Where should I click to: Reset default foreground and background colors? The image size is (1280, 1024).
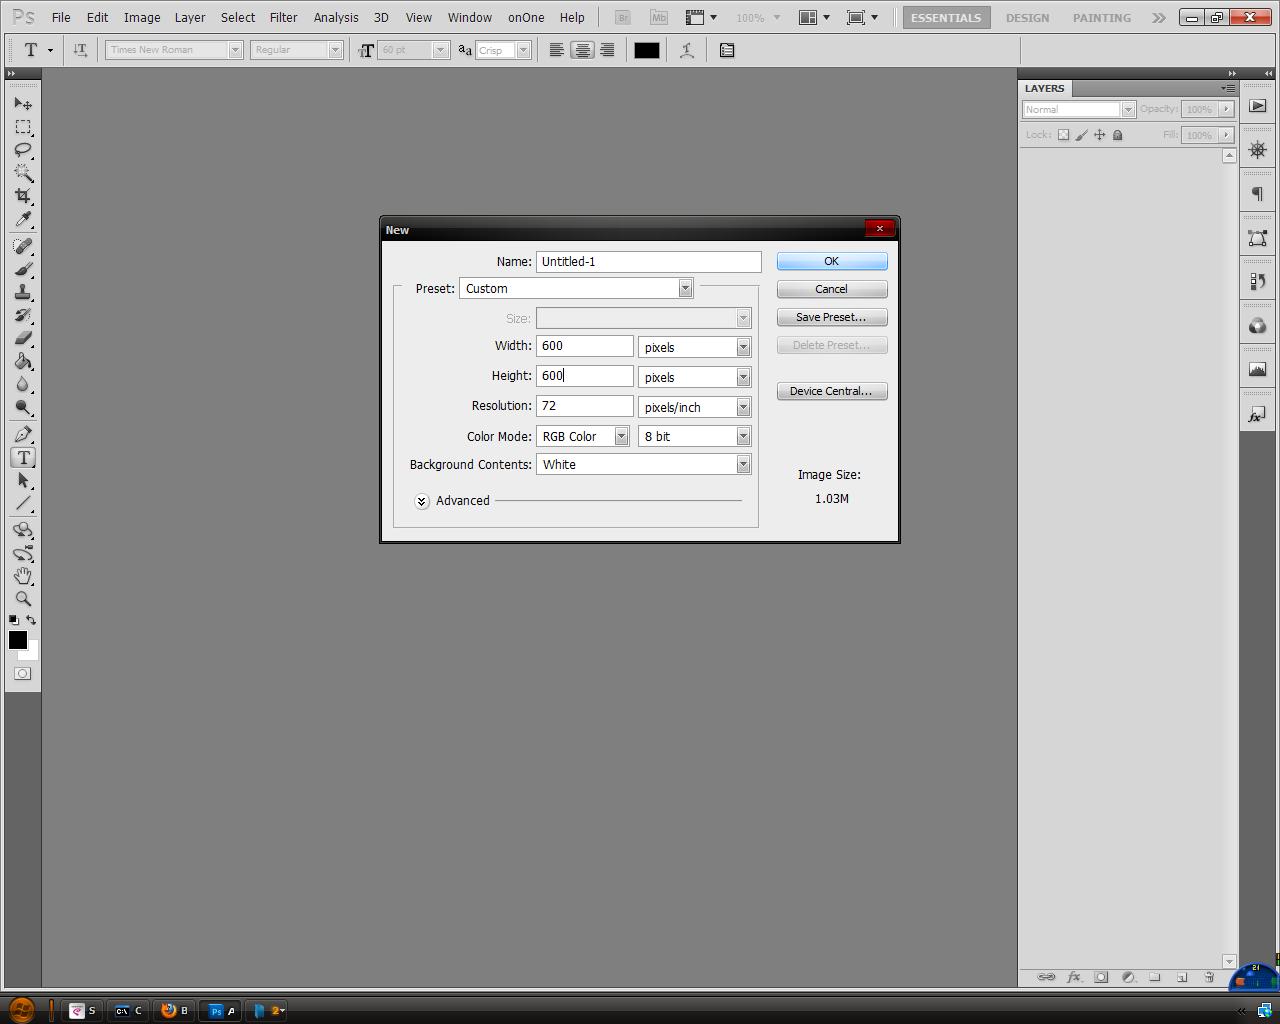pyautogui.click(x=14, y=620)
